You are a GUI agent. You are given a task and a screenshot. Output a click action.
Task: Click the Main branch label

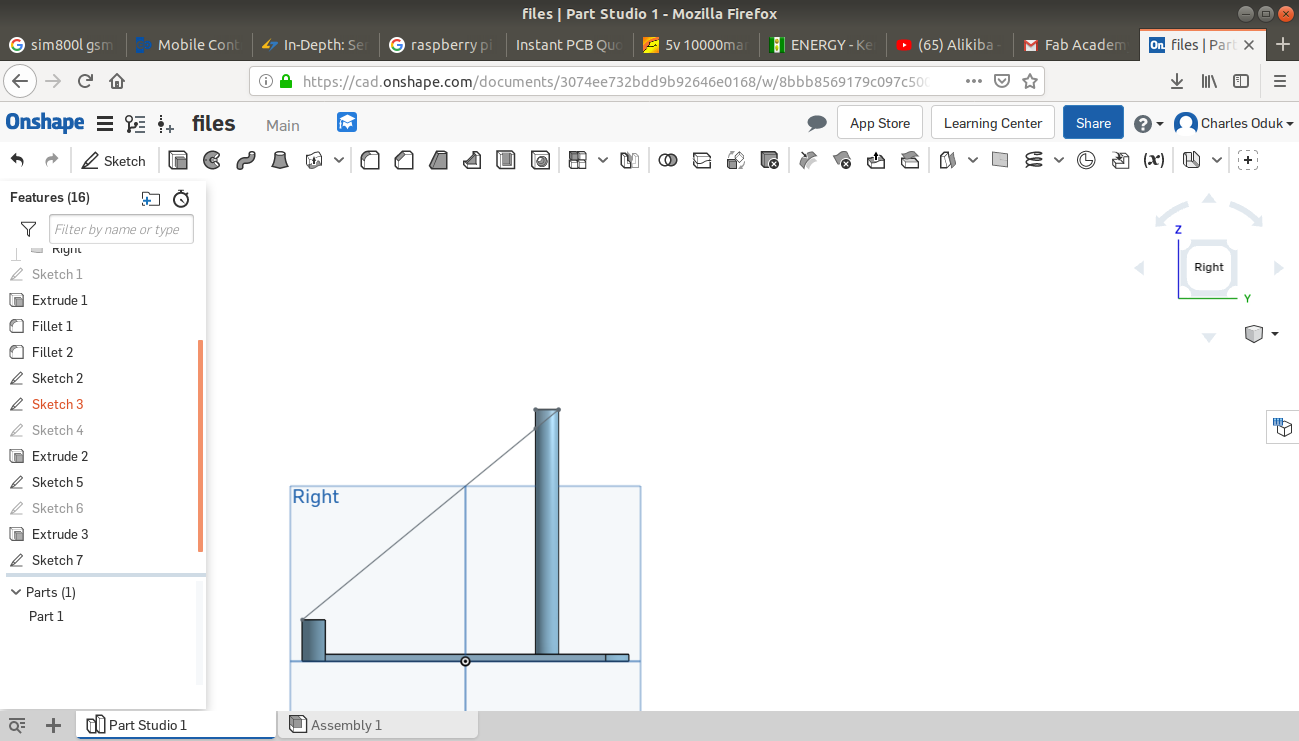coord(283,125)
